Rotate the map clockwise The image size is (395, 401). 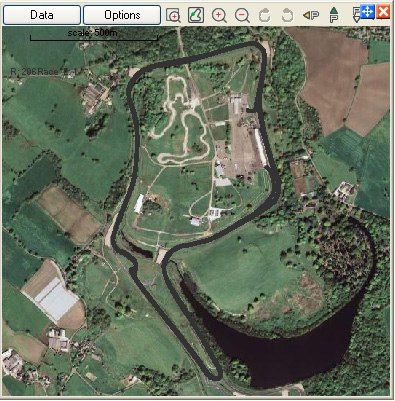[264, 15]
